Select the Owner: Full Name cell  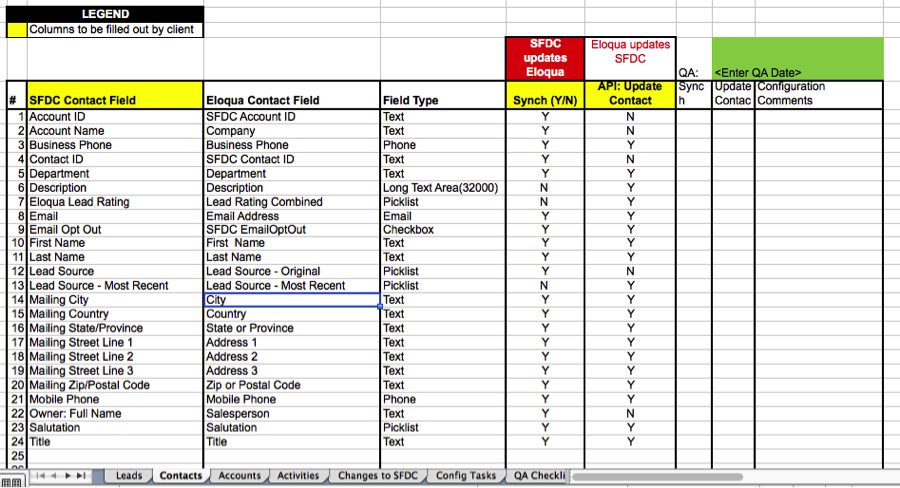pos(115,413)
